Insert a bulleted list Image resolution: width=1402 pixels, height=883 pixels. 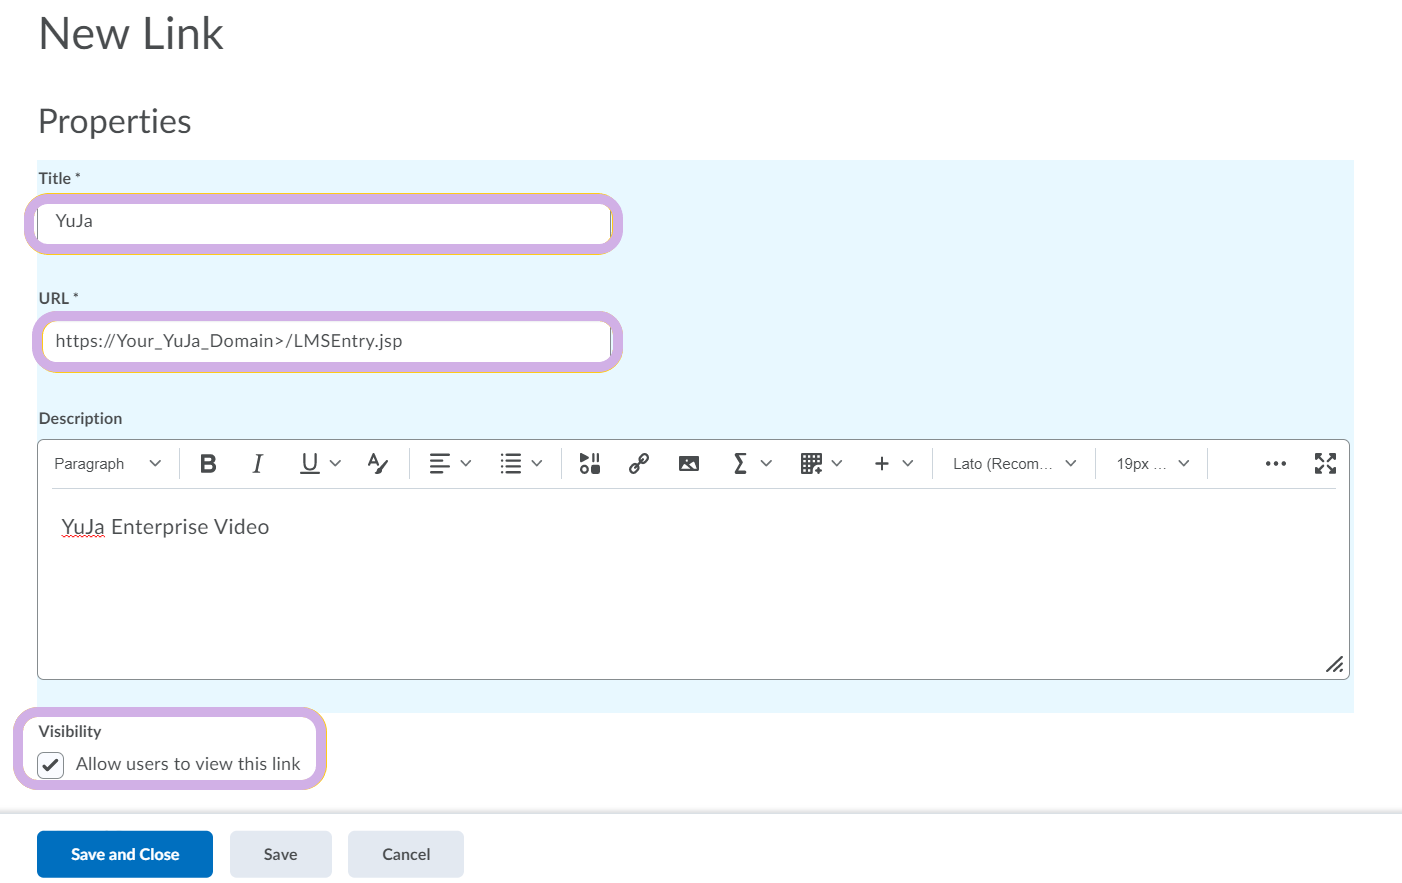click(511, 464)
